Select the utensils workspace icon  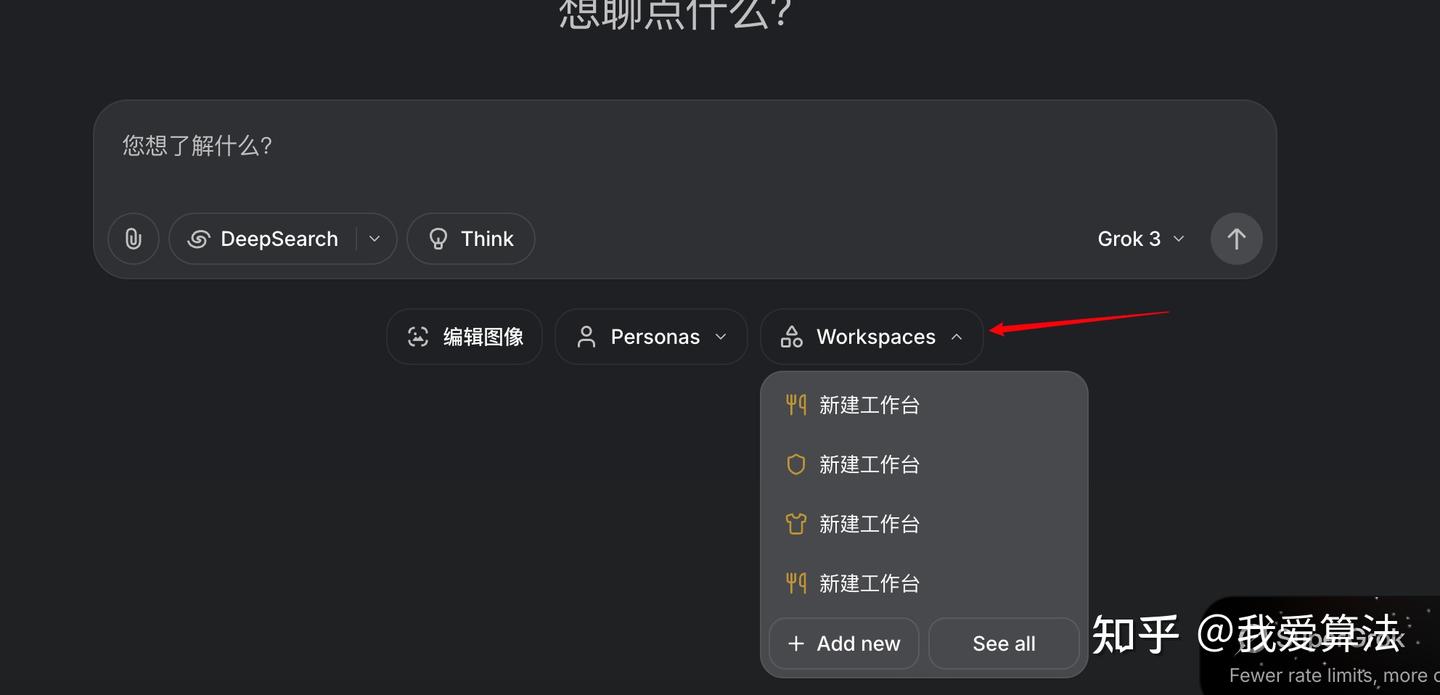point(795,404)
